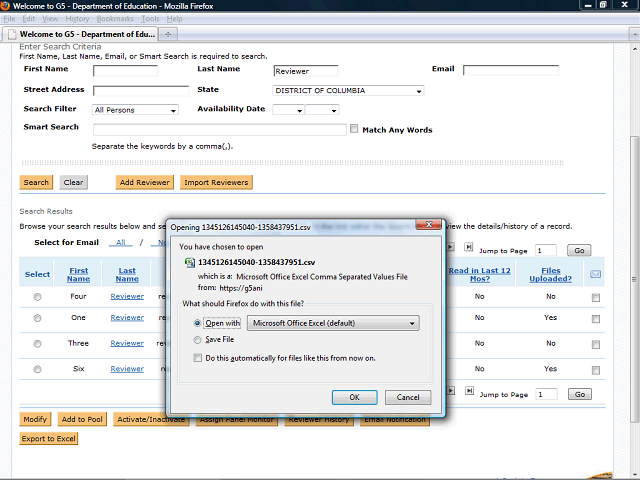Click the Excel CSV file icon in dialog
This screenshot has height=480, width=640.
[189, 261]
